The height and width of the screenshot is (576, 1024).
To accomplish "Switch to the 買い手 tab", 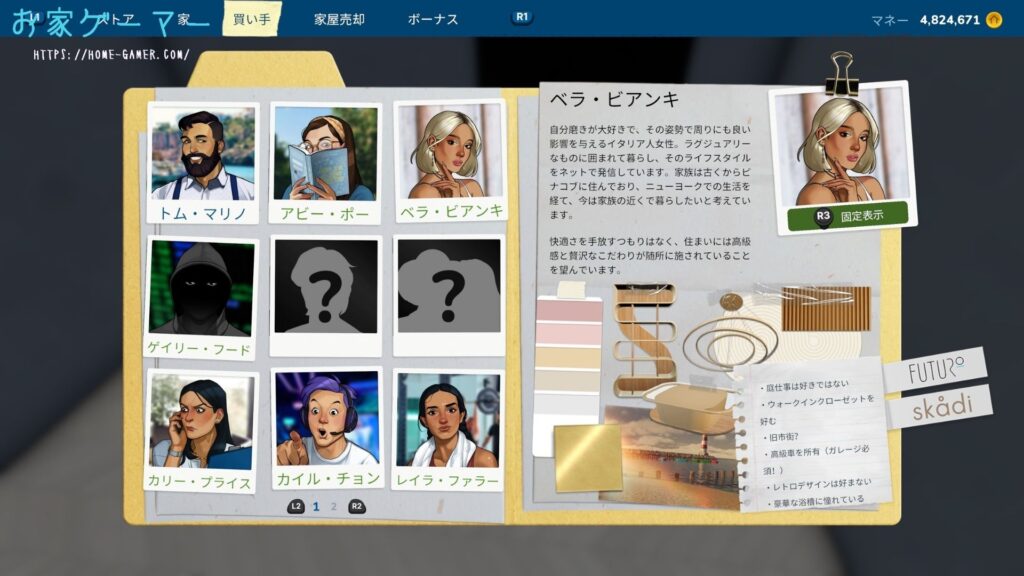I will click(251, 19).
